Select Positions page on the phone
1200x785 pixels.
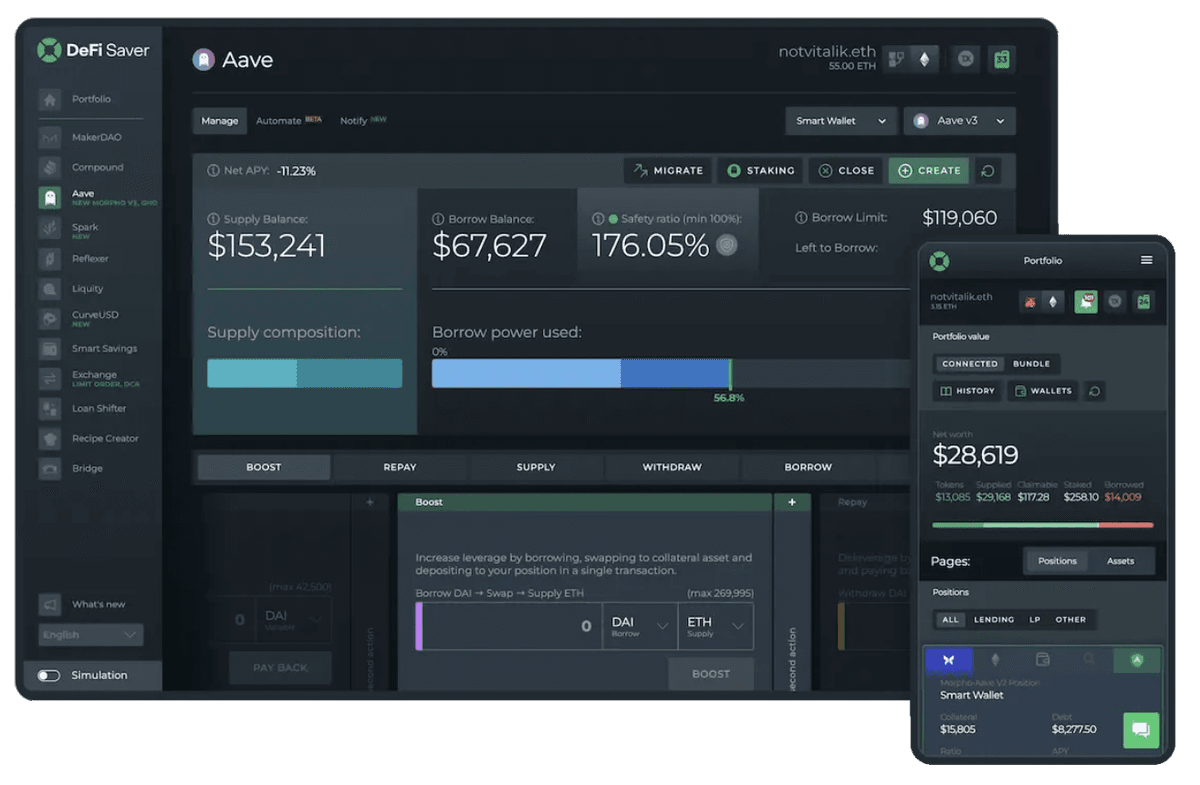[1057, 561]
